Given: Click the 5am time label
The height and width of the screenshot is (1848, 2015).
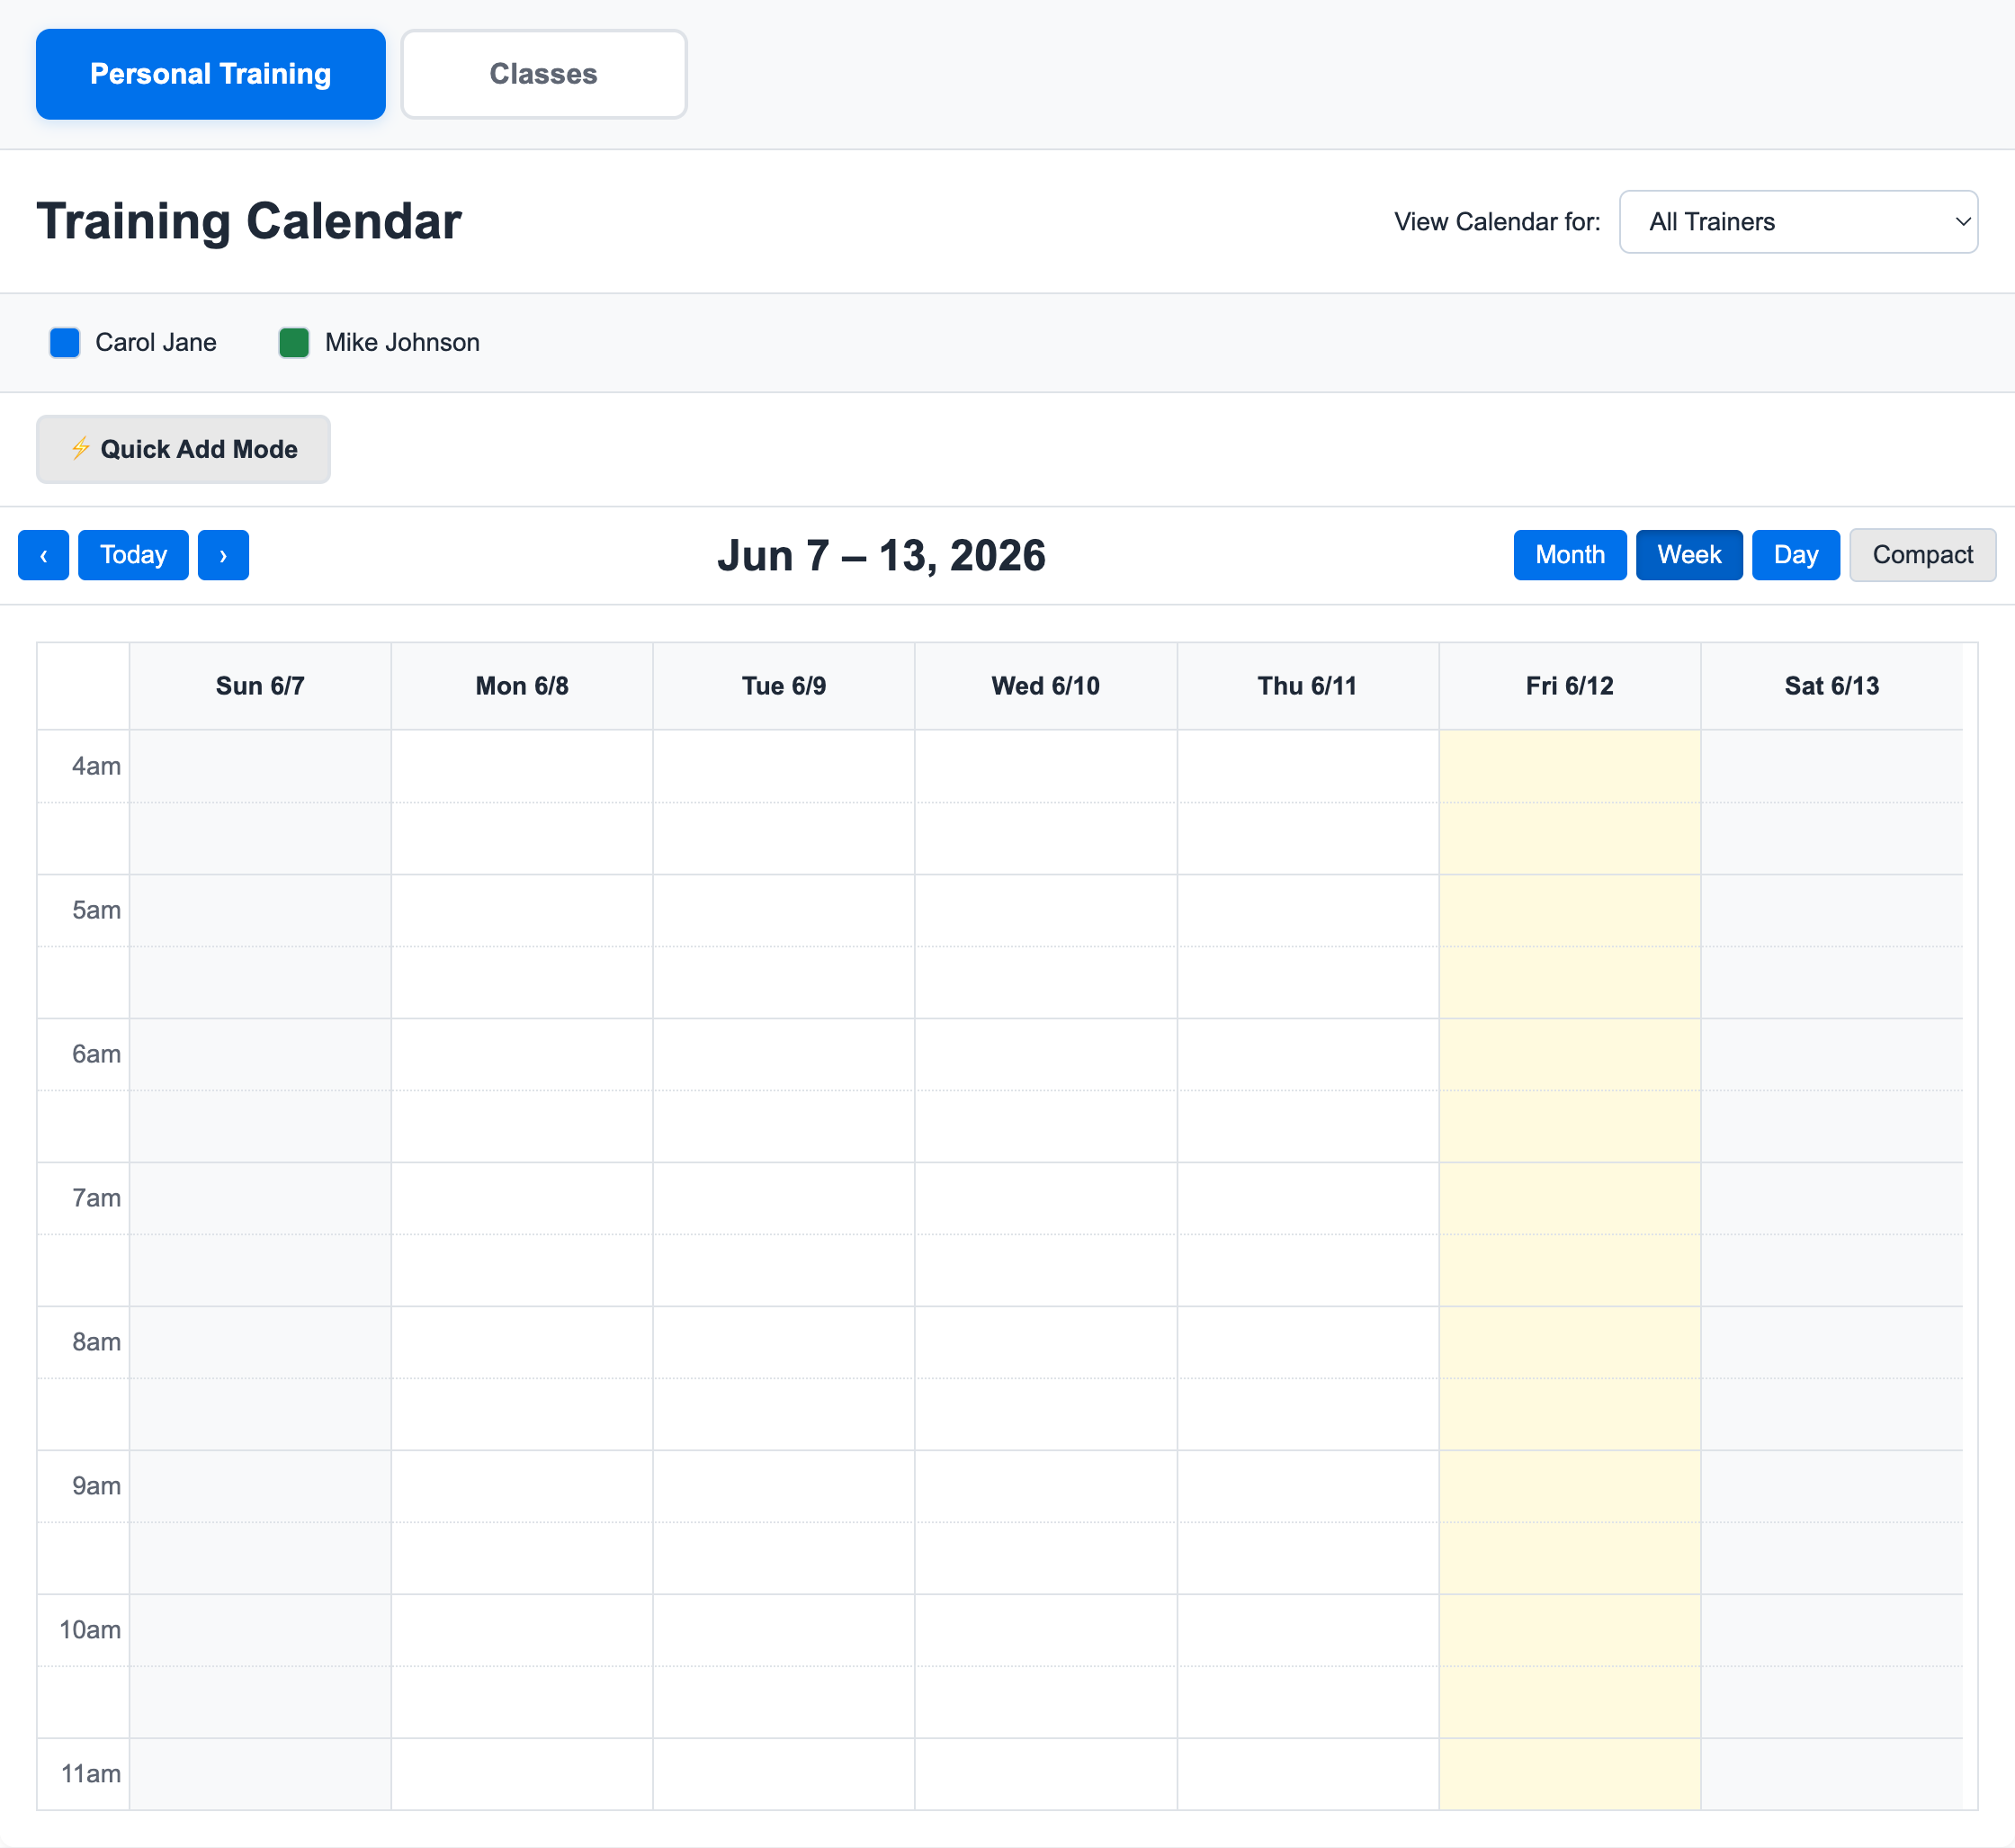Looking at the screenshot, I should point(96,910).
